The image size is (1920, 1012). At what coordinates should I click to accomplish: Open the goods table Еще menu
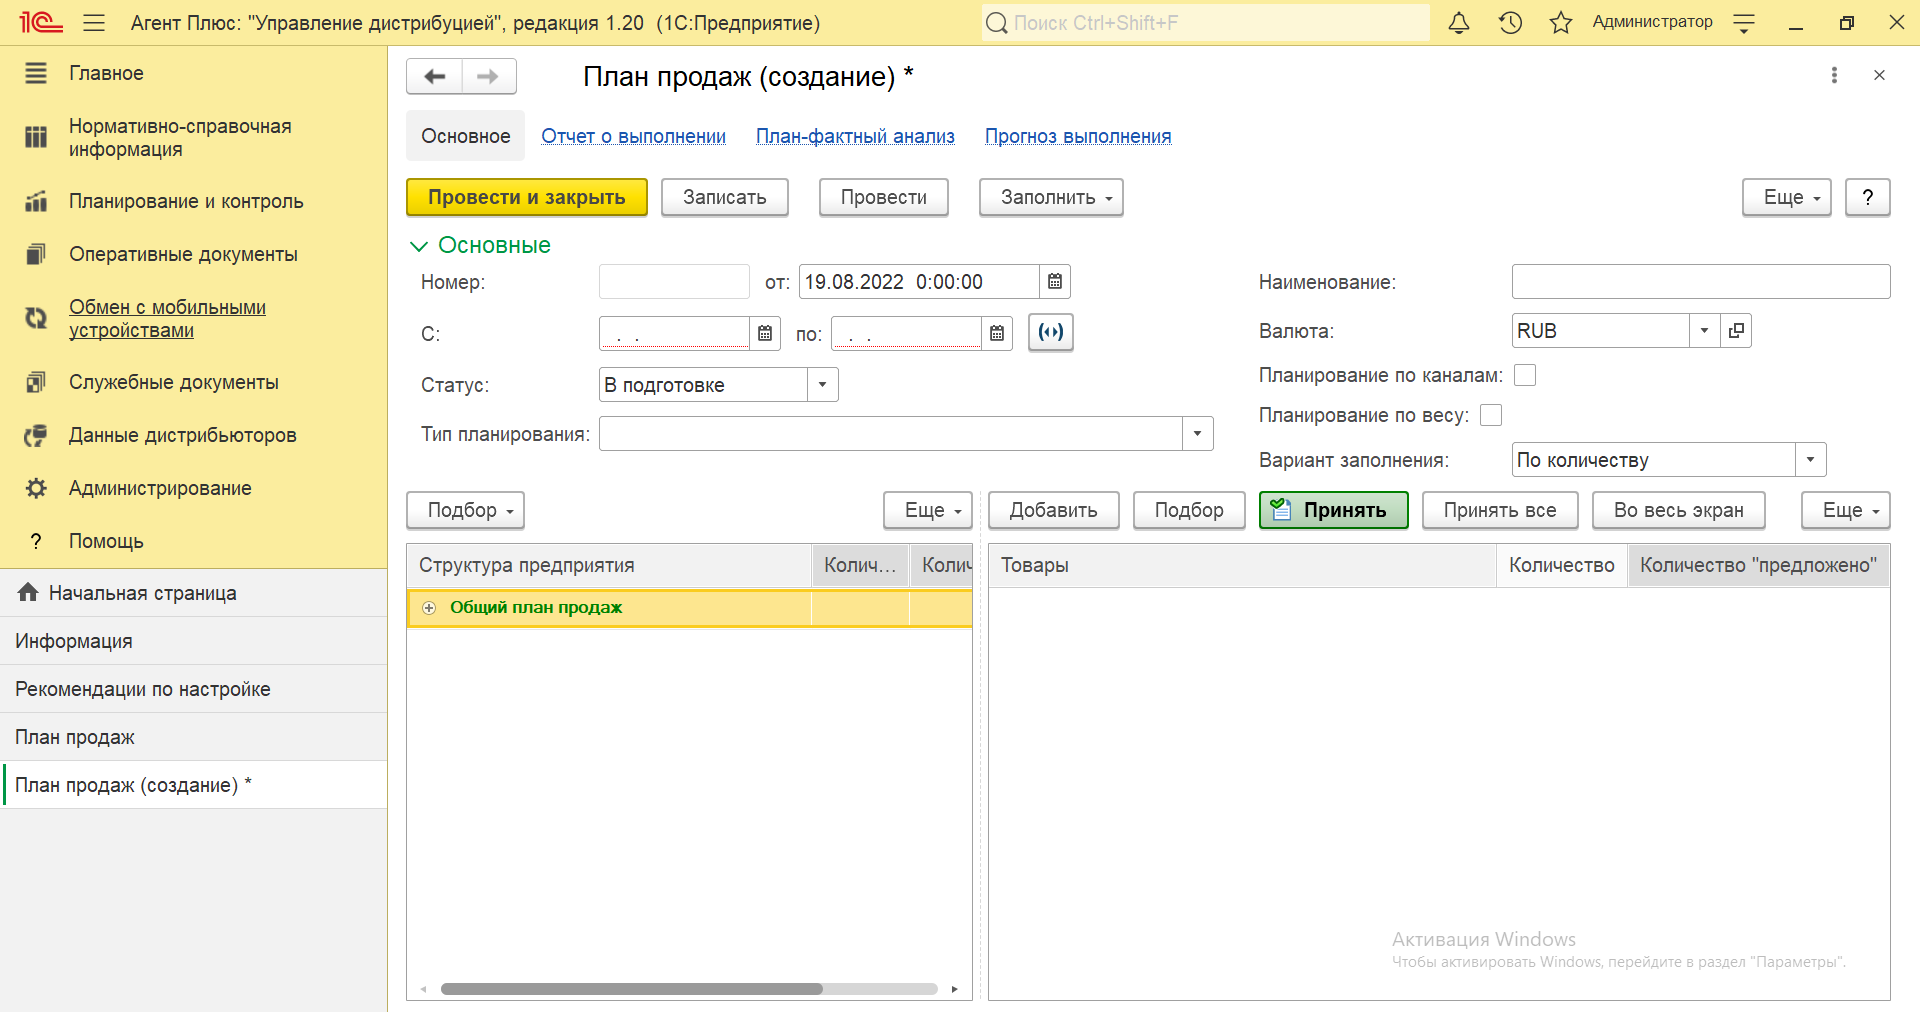pyautogui.click(x=1846, y=510)
